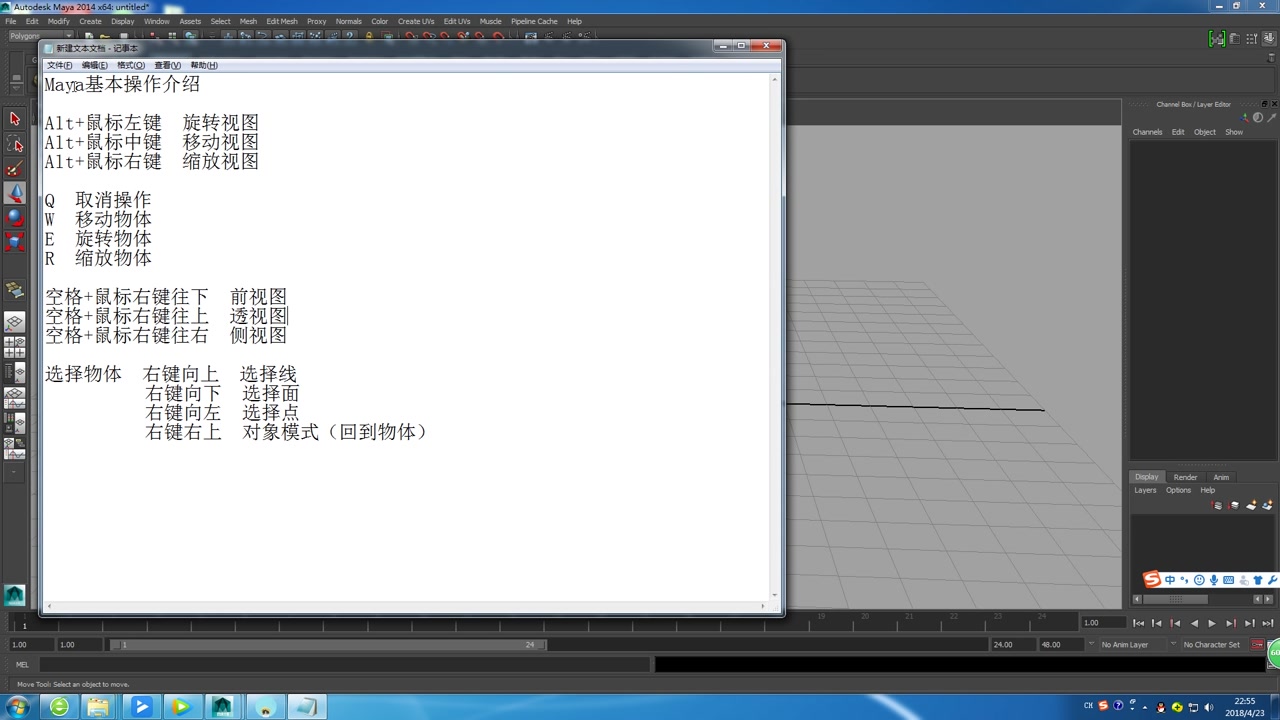Go to end of playback range
The width and height of the screenshot is (1280, 720).
pos(1268,623)
